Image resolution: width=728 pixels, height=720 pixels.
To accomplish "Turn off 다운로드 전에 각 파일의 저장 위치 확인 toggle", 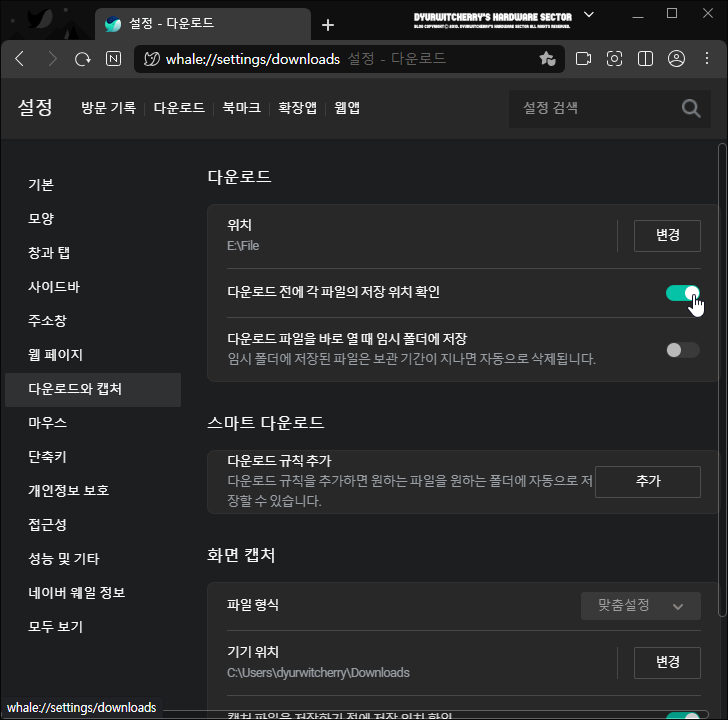I will coord(682,293).
